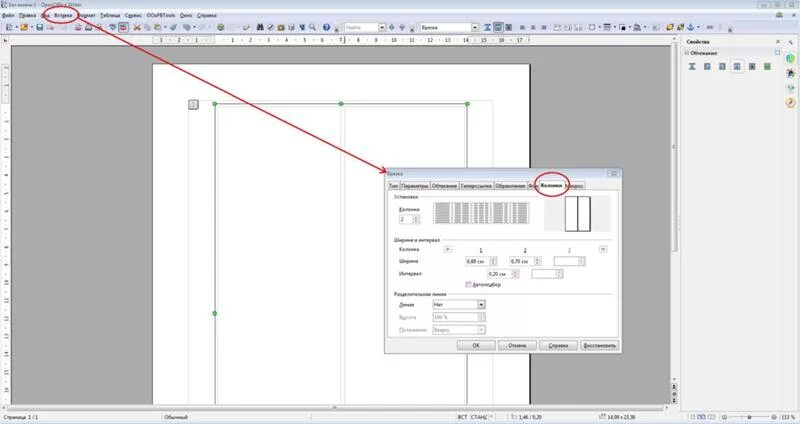Switch to the Гиперссылка tab

point(476,186)
